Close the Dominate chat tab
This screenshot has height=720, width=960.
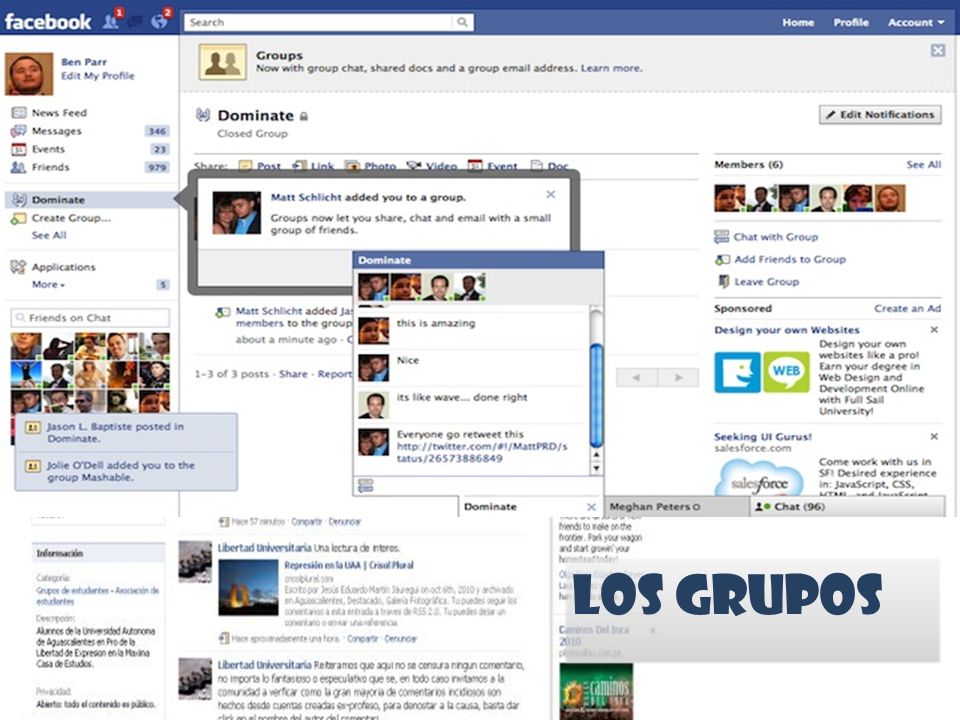point(591,507)
